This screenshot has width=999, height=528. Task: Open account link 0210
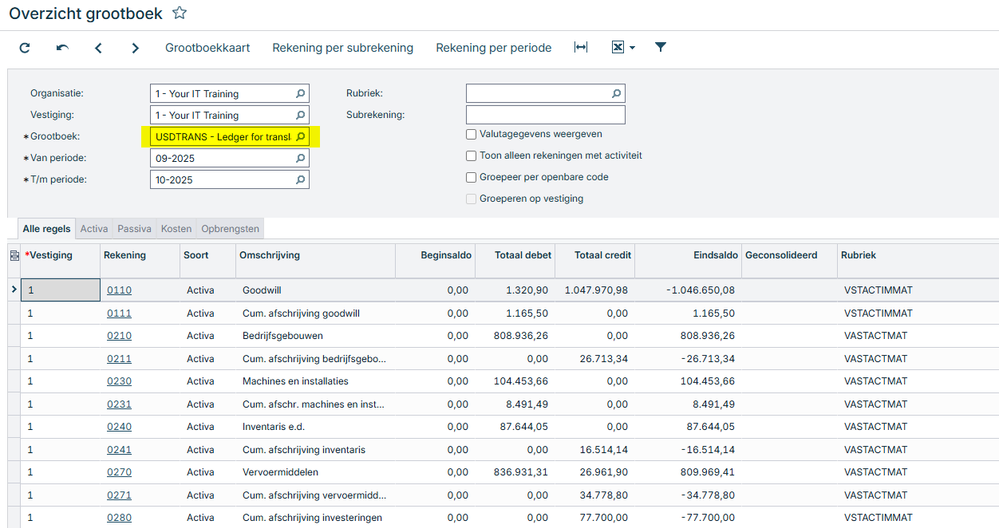click(x=119, y=336)
